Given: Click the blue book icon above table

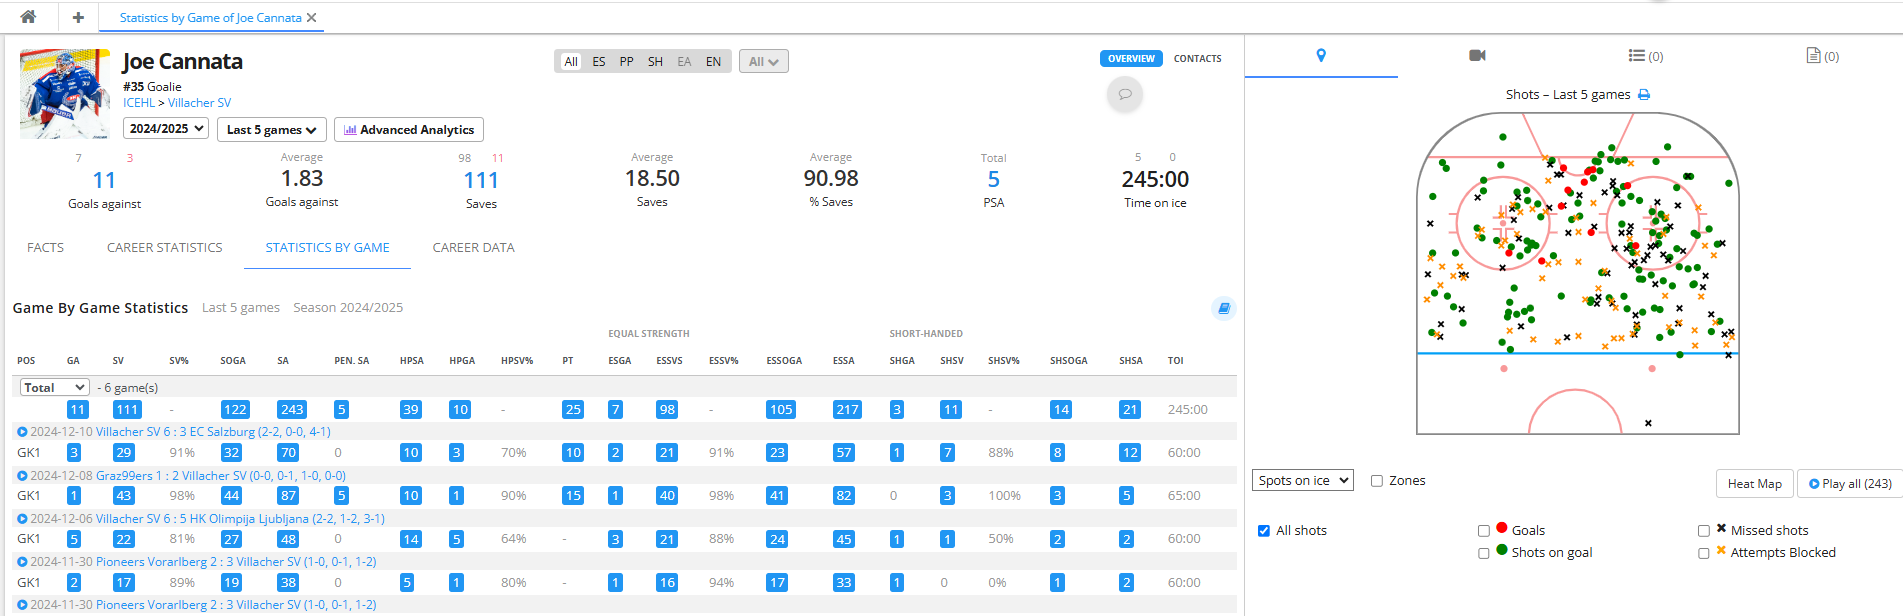Looking at the screenshot, I should click(x=1223, y=308).
